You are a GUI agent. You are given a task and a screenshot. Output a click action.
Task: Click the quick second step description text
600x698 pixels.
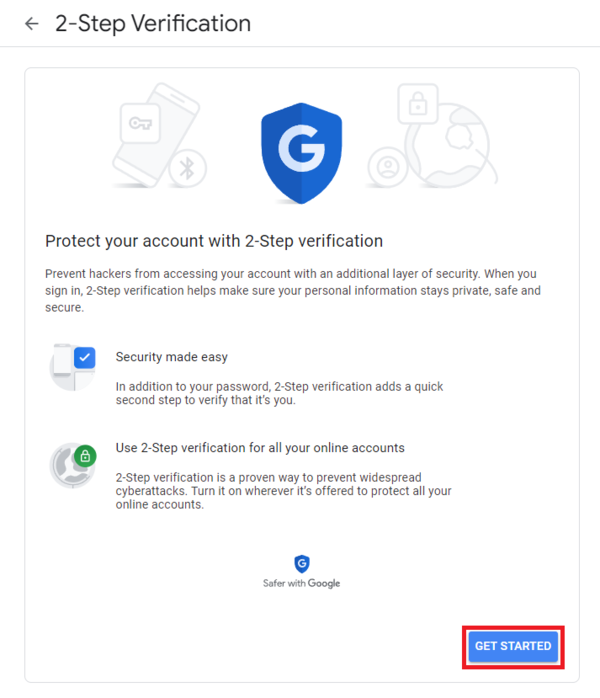click(279, 393)
